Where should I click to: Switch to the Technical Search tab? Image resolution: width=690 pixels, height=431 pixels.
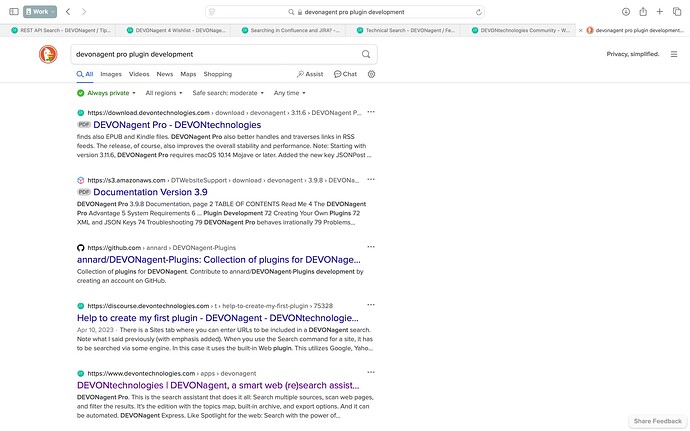click(404, 30)
